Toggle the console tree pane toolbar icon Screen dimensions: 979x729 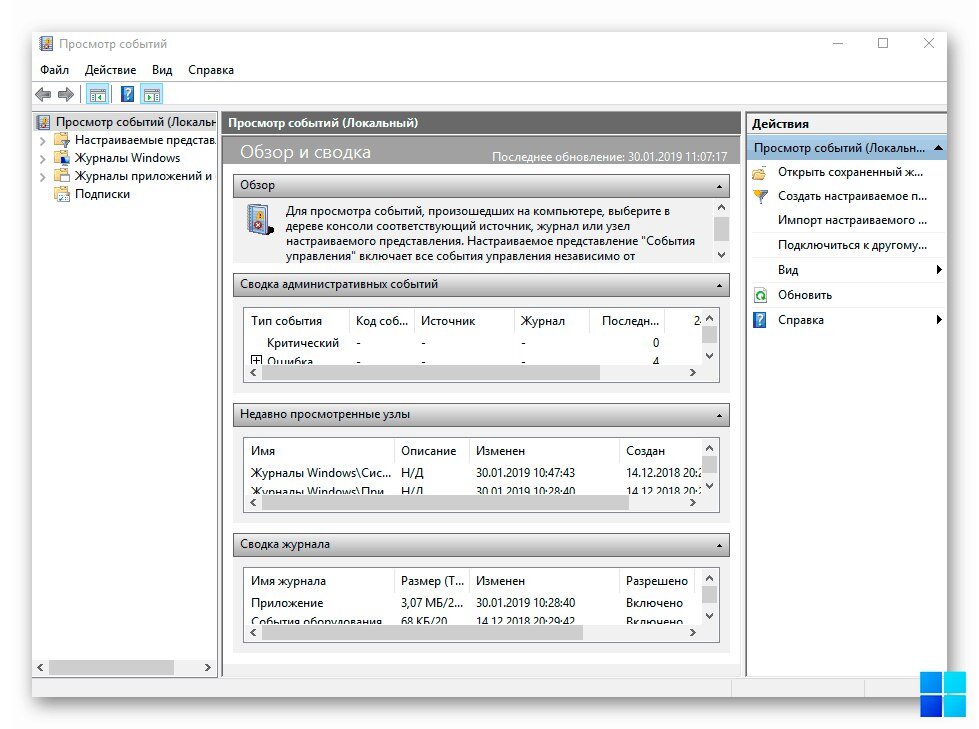pos(98,95)
